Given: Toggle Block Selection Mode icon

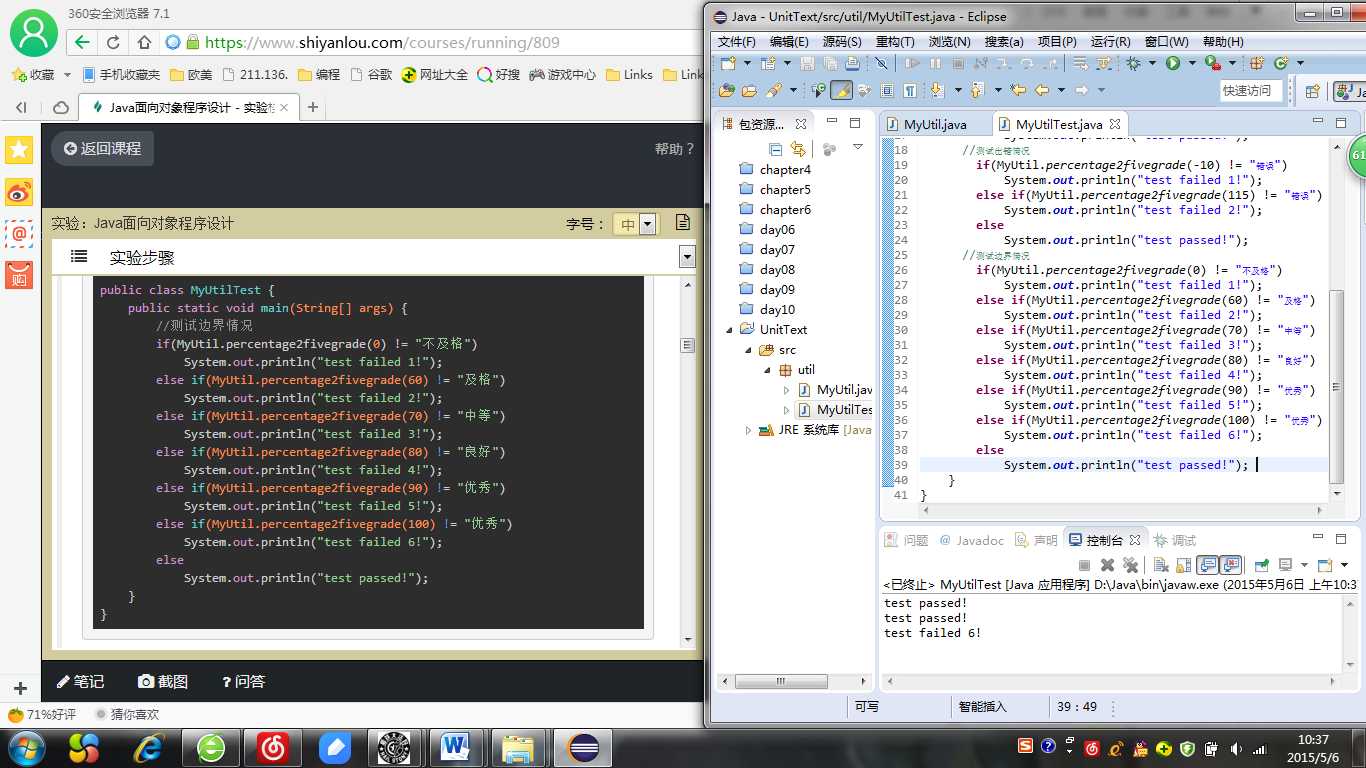Looking at the screenshot, I should click(887, 90).
